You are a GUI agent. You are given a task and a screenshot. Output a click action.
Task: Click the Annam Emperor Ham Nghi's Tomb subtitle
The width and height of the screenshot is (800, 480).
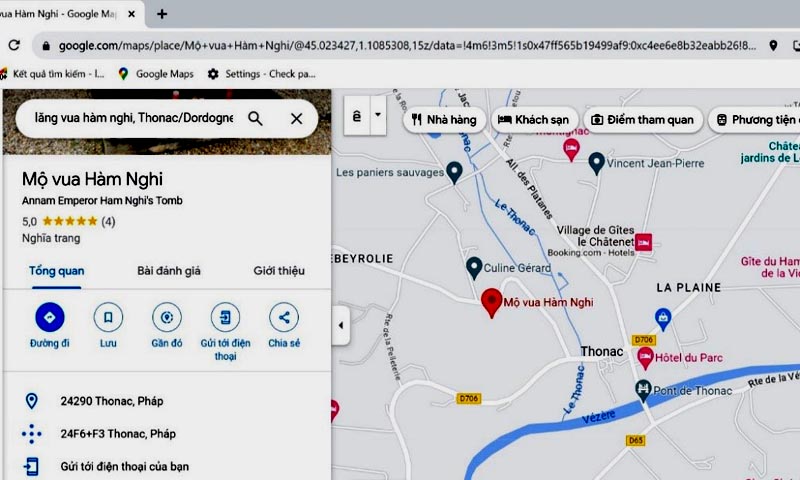[x=102, y=200]
